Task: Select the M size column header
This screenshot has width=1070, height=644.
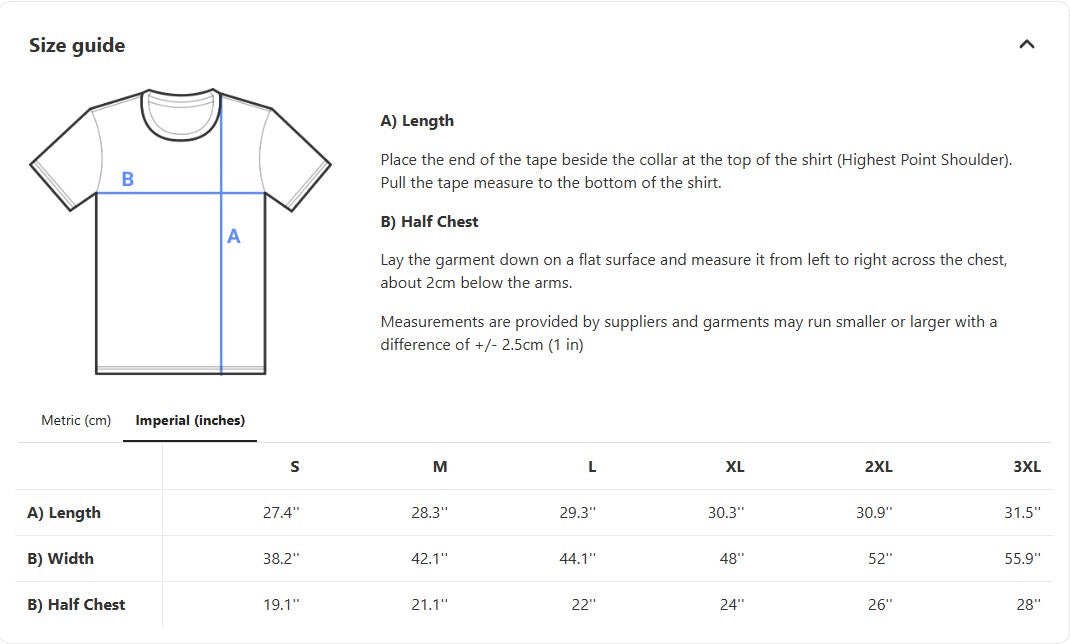Action: pyautogui.click(x=440, y=467)
